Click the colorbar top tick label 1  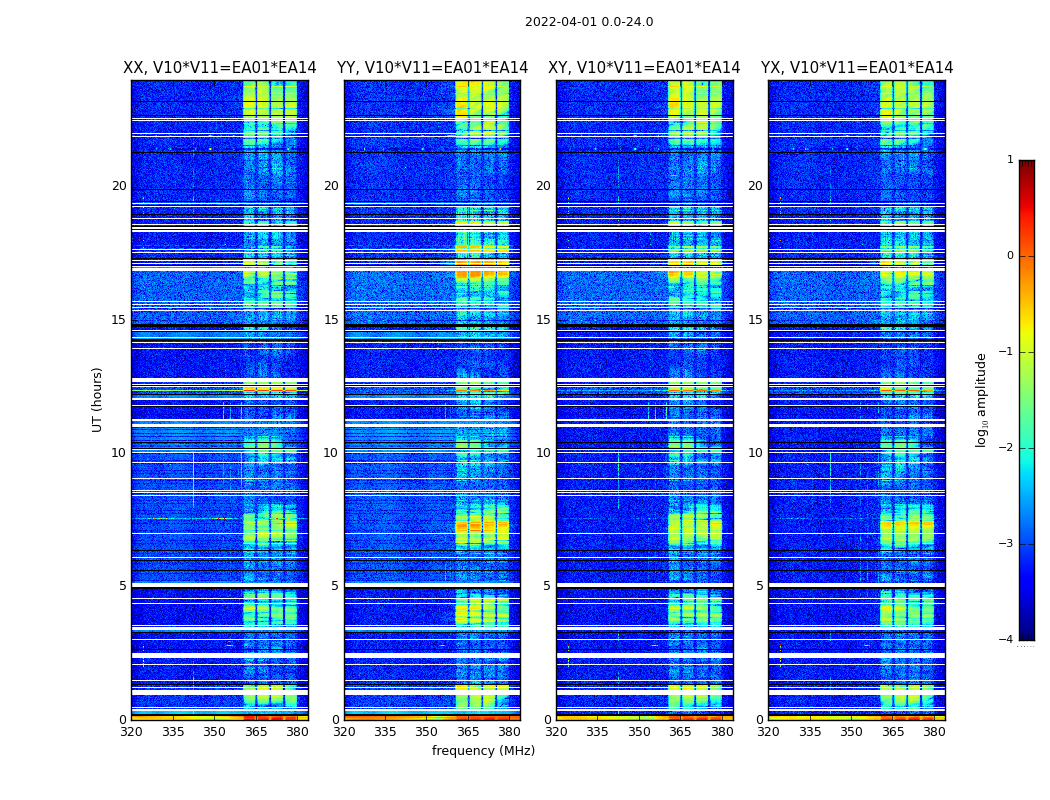tap(1010, 159)
